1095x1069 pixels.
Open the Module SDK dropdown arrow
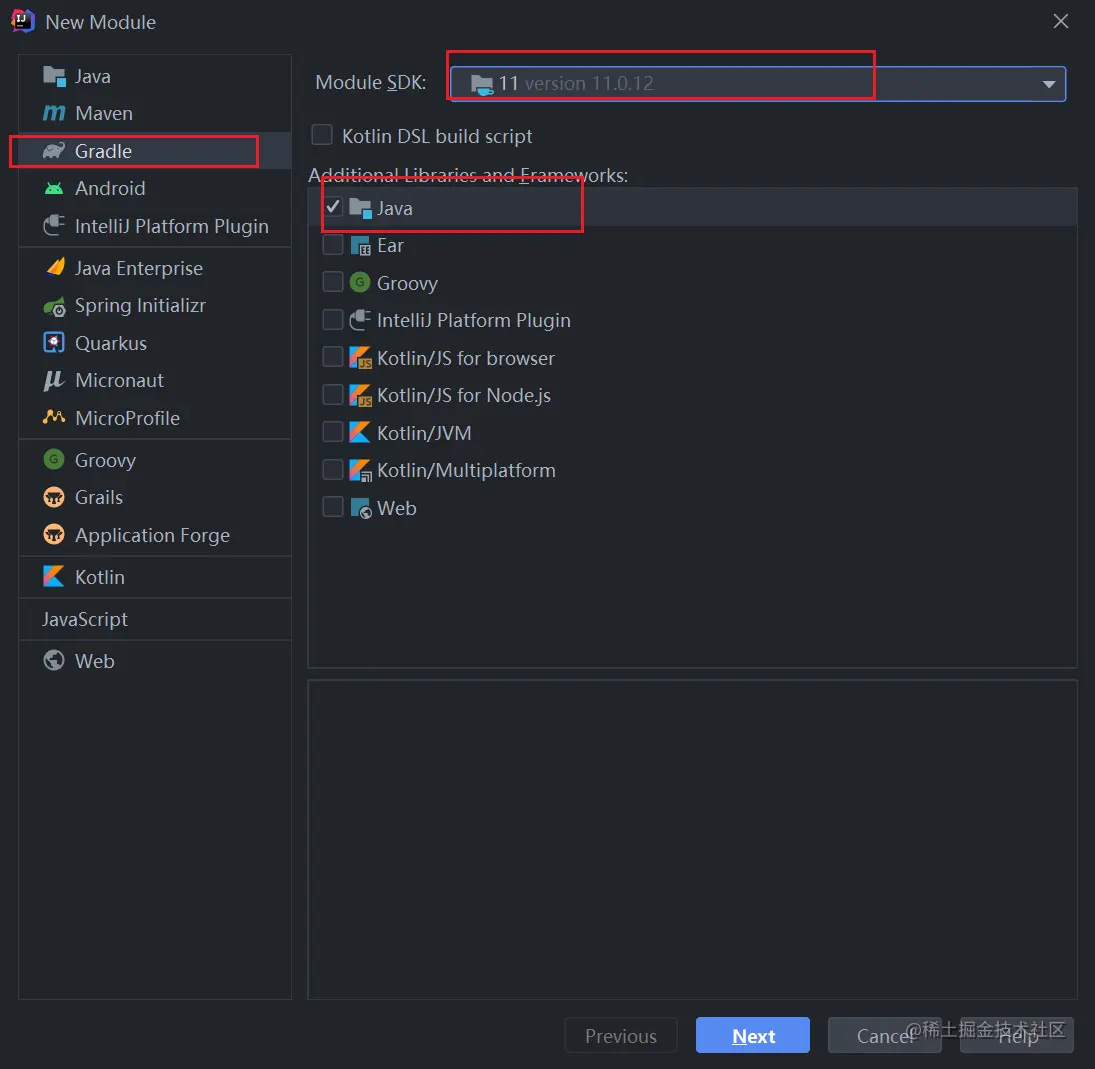tap(1048, 84)
